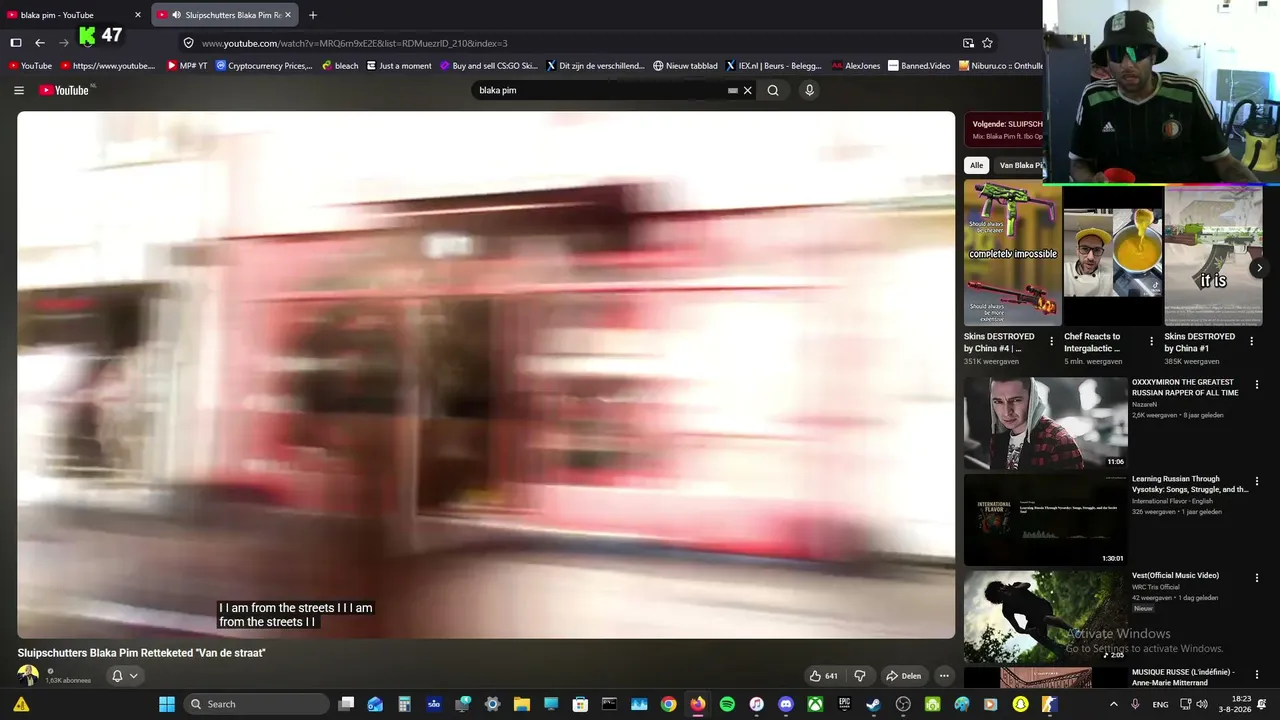Open options for MUSIQUE RUSSE video
The width and height of the screenshot is (1280, 720).
pyautogui.click(x=1257, y=675)
